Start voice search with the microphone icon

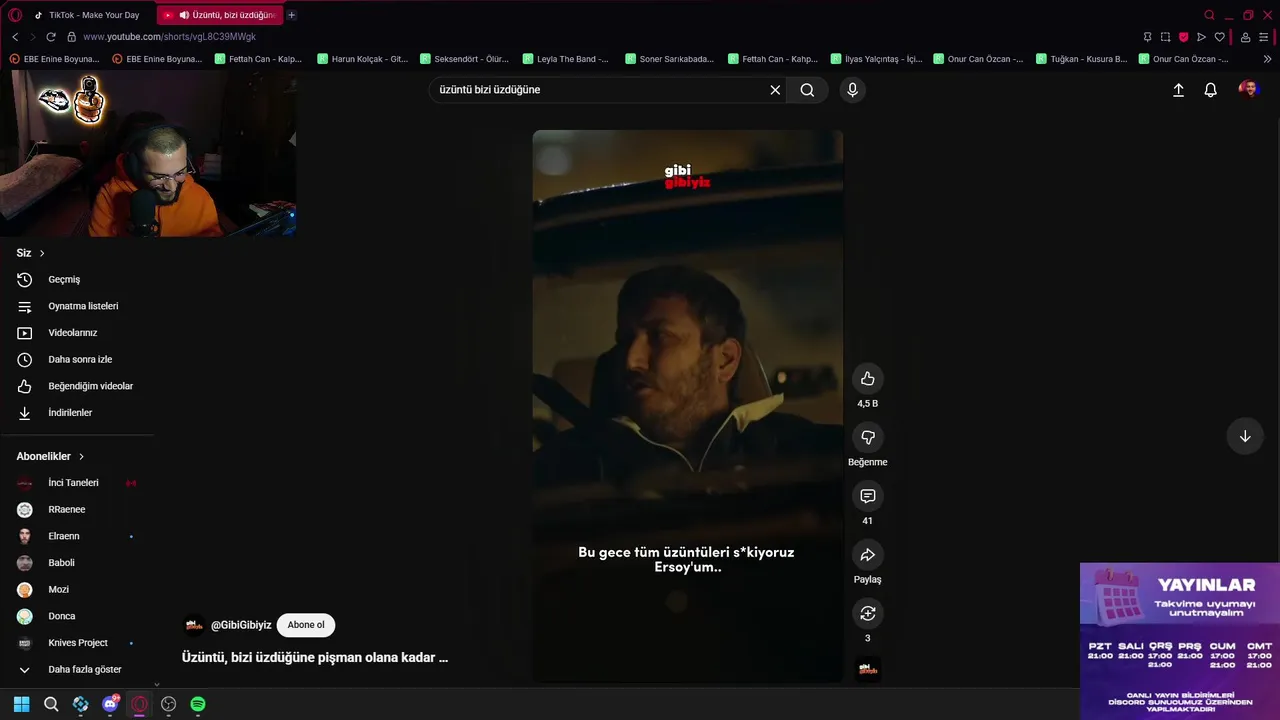tap(852, 90)
